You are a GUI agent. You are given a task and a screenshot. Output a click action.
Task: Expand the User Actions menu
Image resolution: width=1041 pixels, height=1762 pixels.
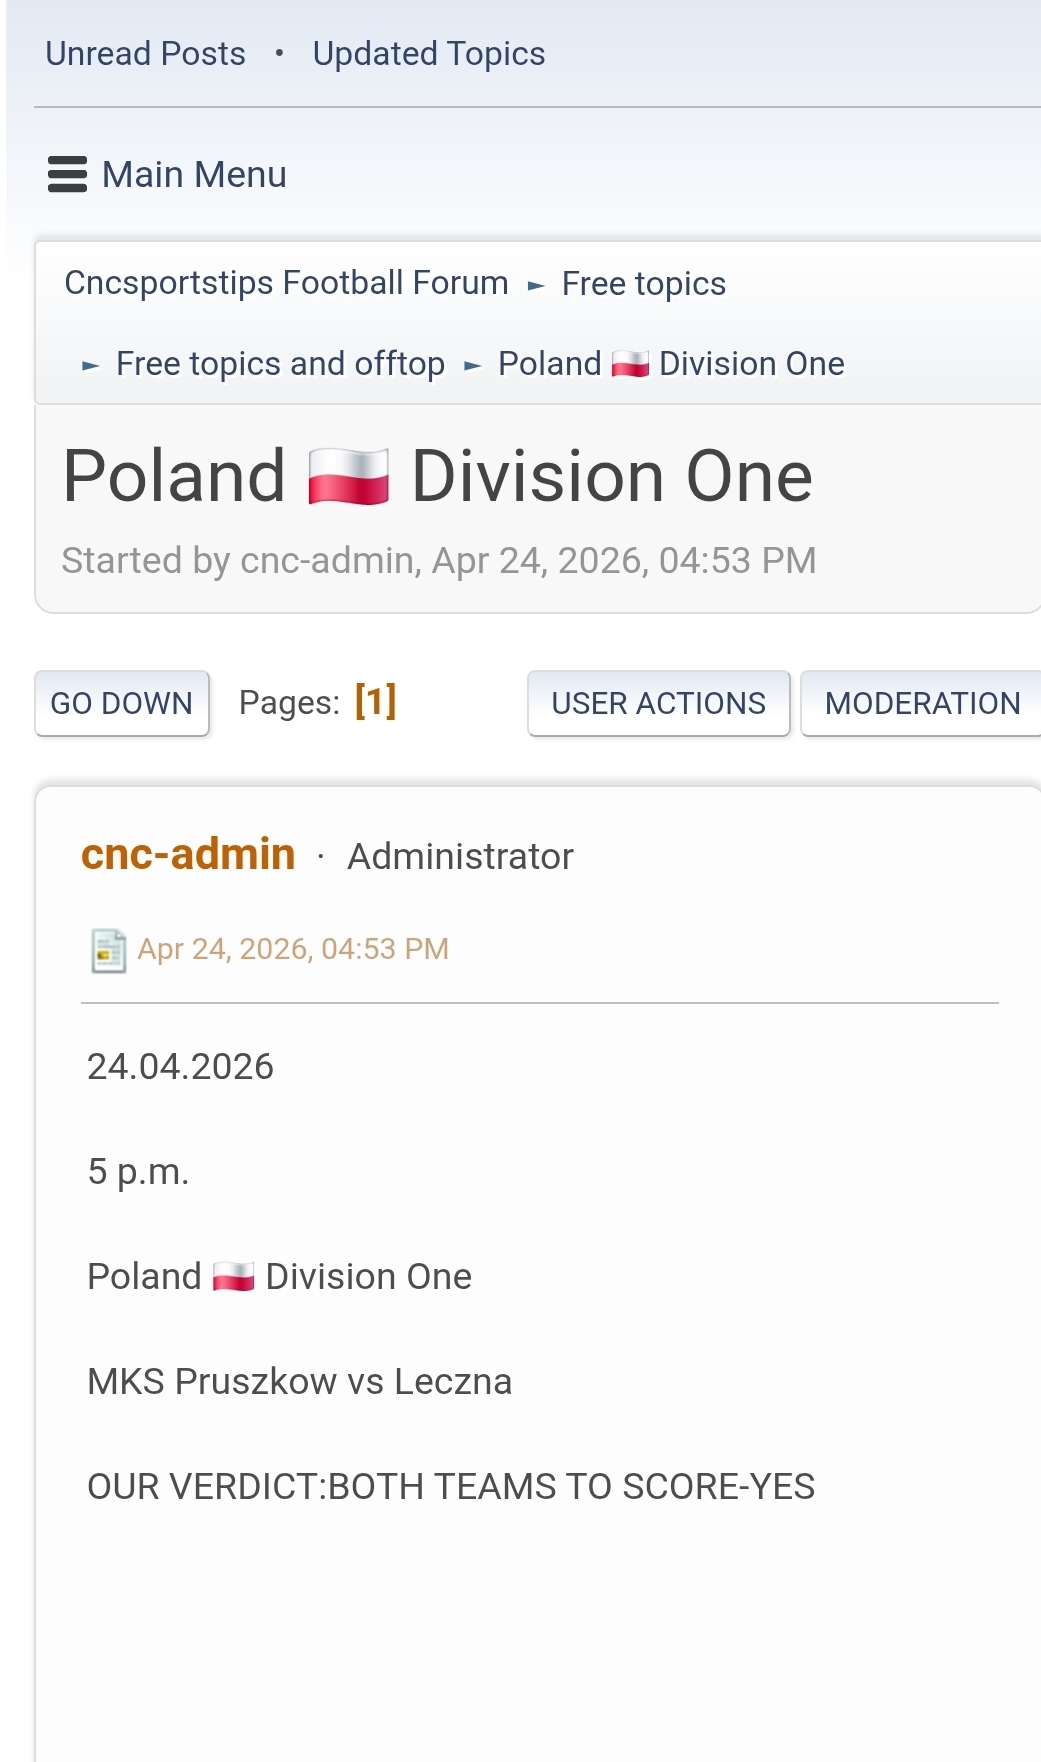(658, 703)
